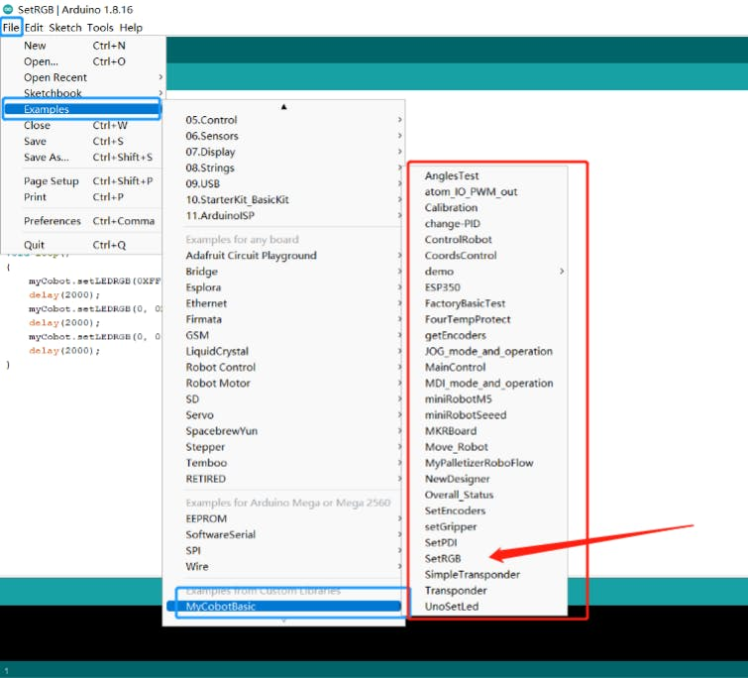This screenshot has height=678, width=748.
Task: Select MyCobotBasic library examples
Action: click(284, 606)
